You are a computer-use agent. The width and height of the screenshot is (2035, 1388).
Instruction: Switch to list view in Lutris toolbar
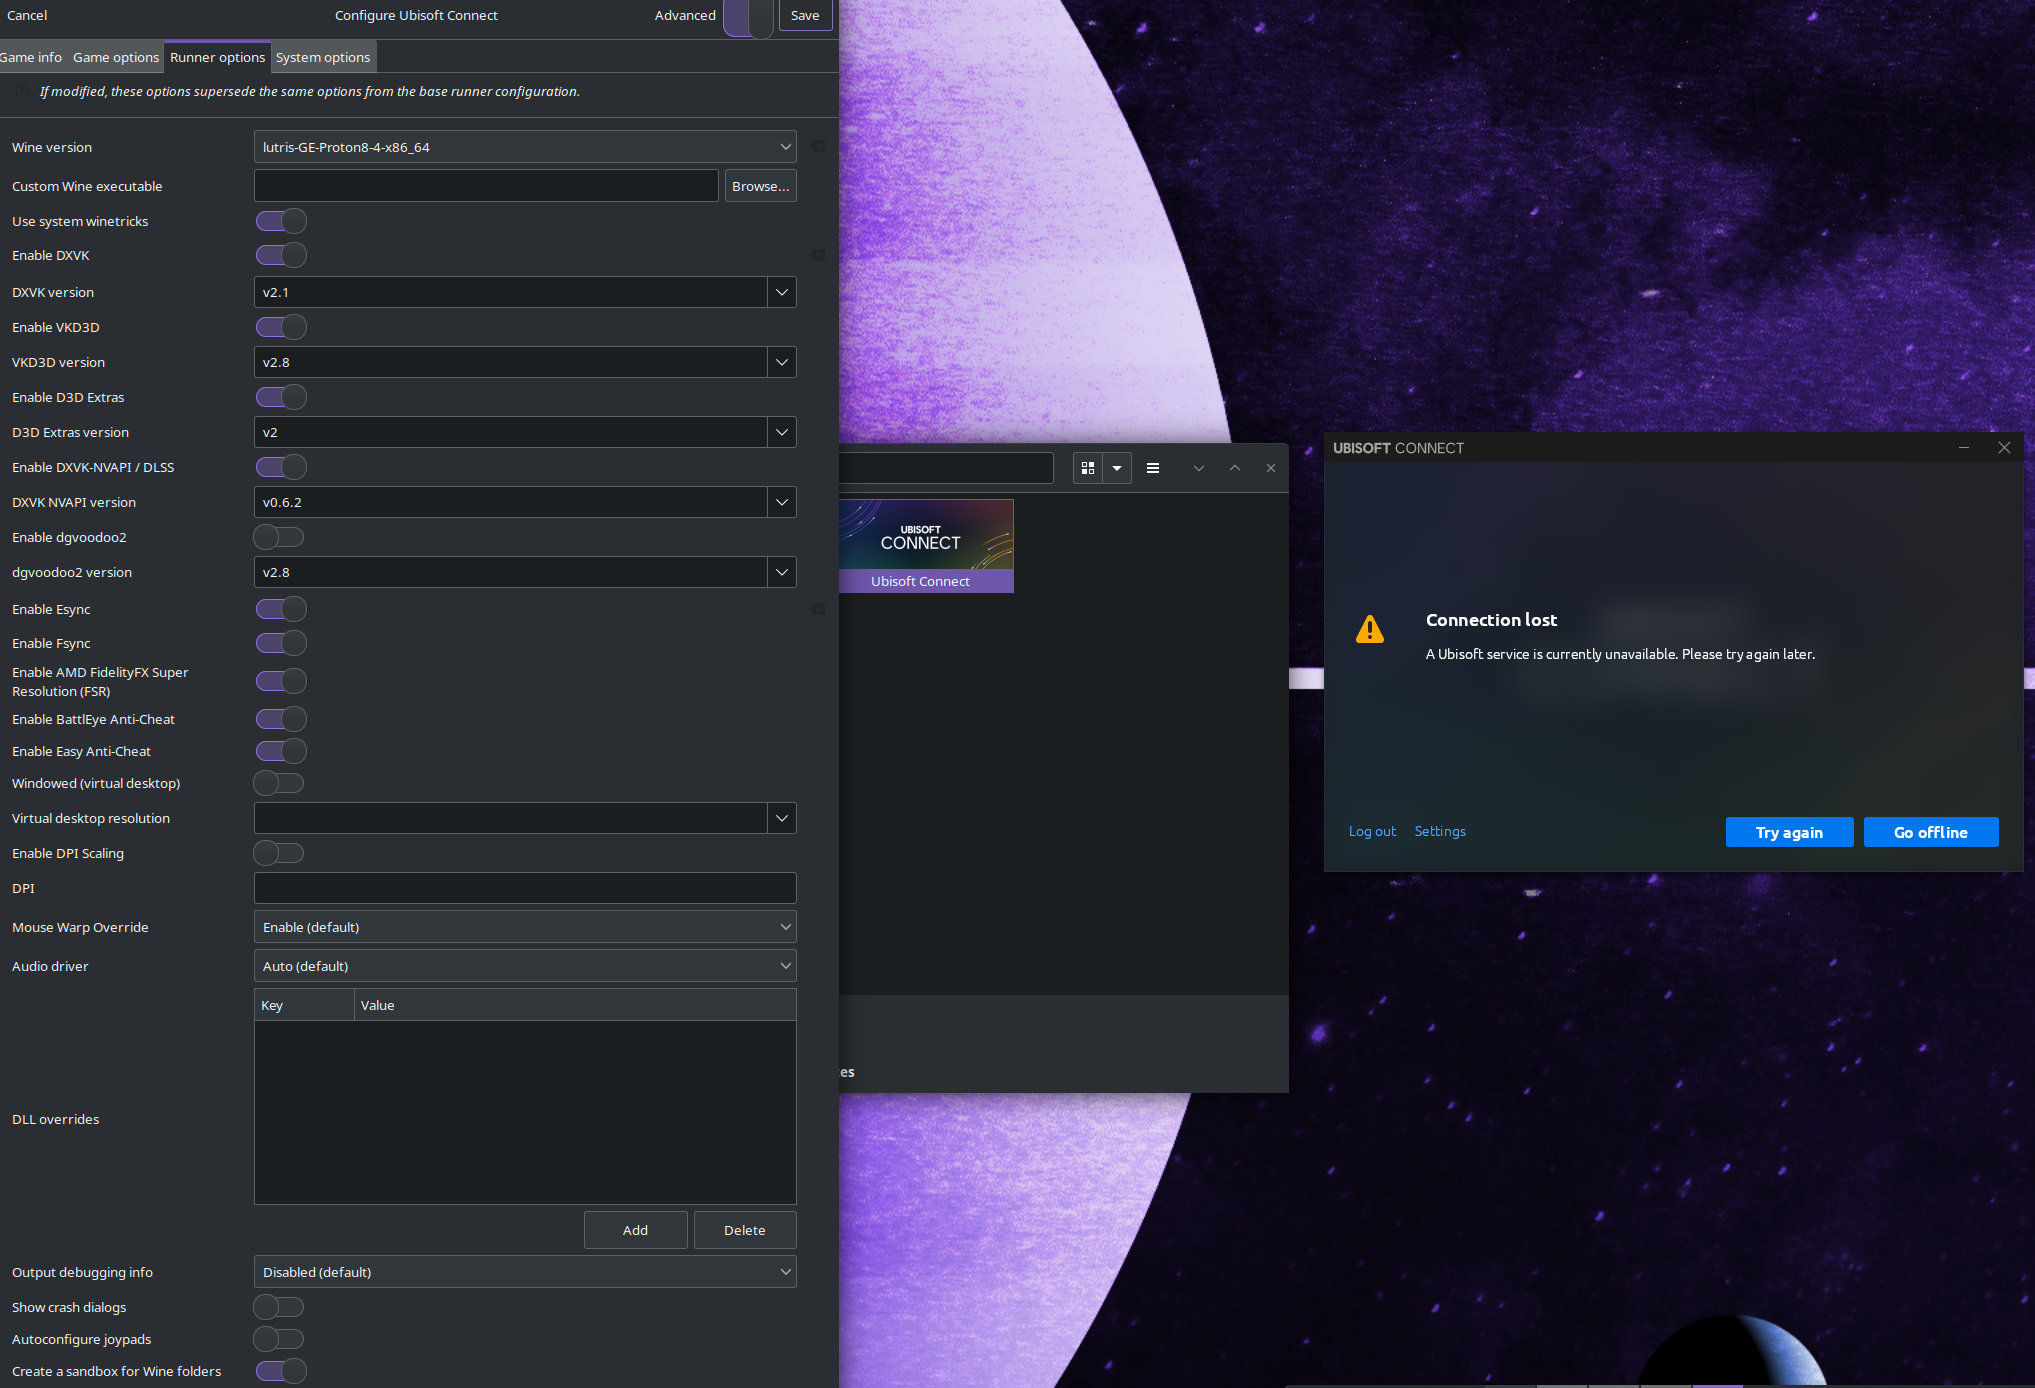click(1152, 467)
